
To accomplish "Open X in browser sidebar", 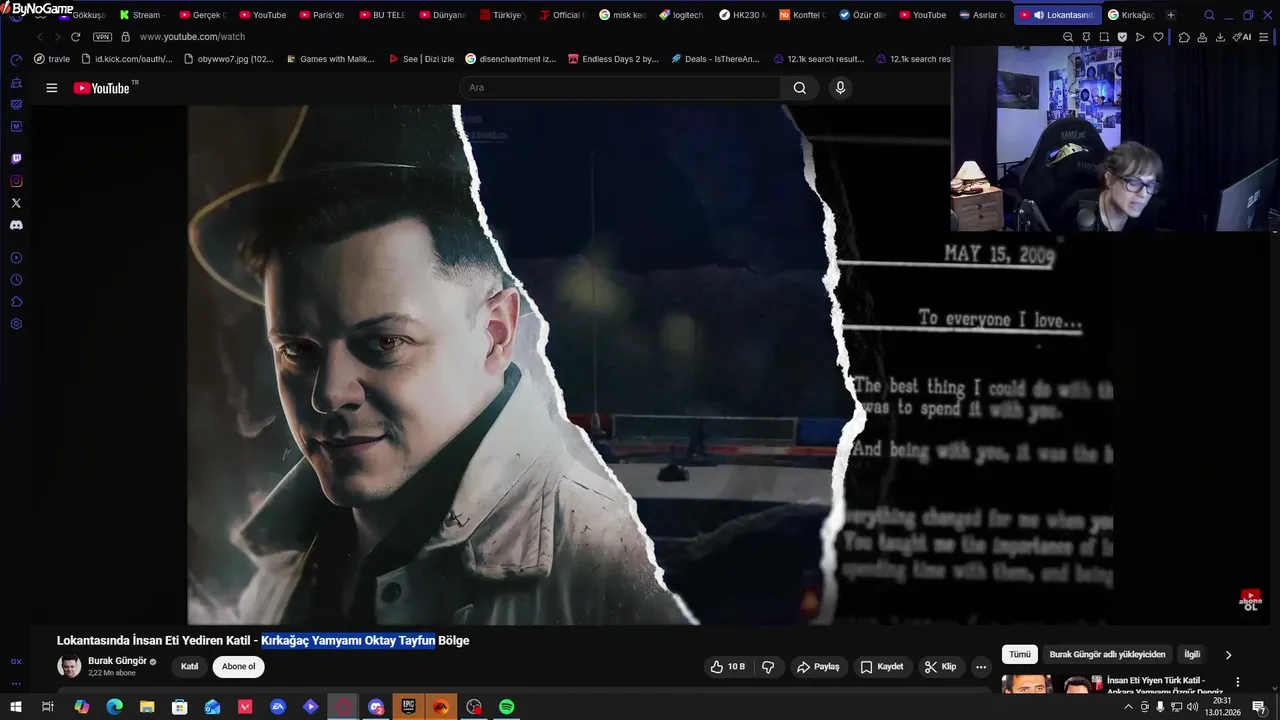I will coord(16,203).
